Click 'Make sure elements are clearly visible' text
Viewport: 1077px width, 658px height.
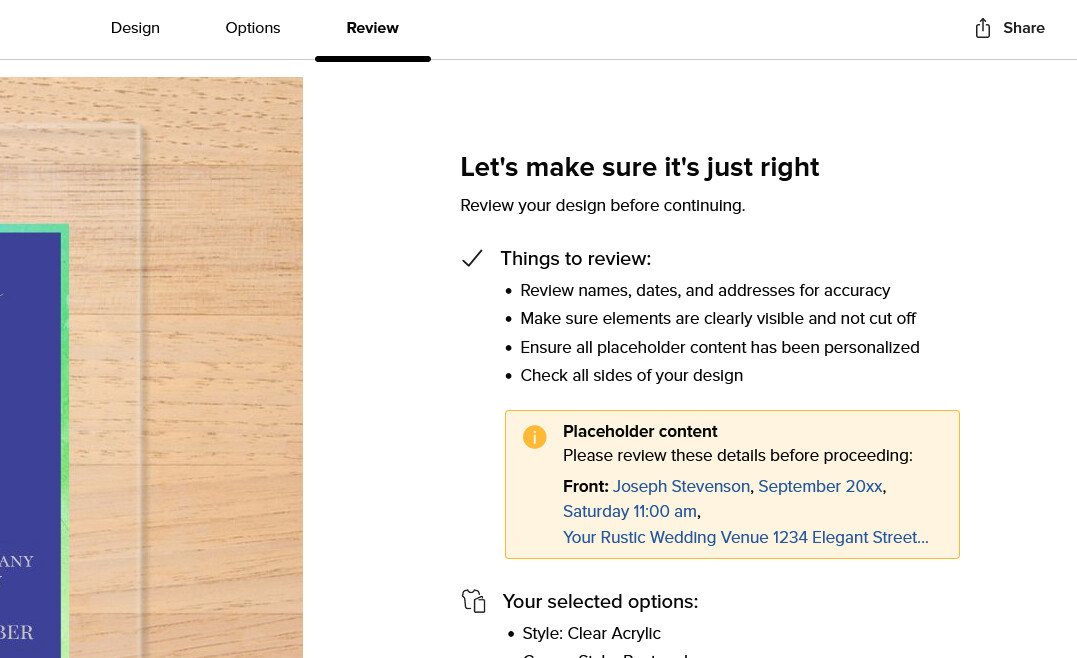[718, 319]
